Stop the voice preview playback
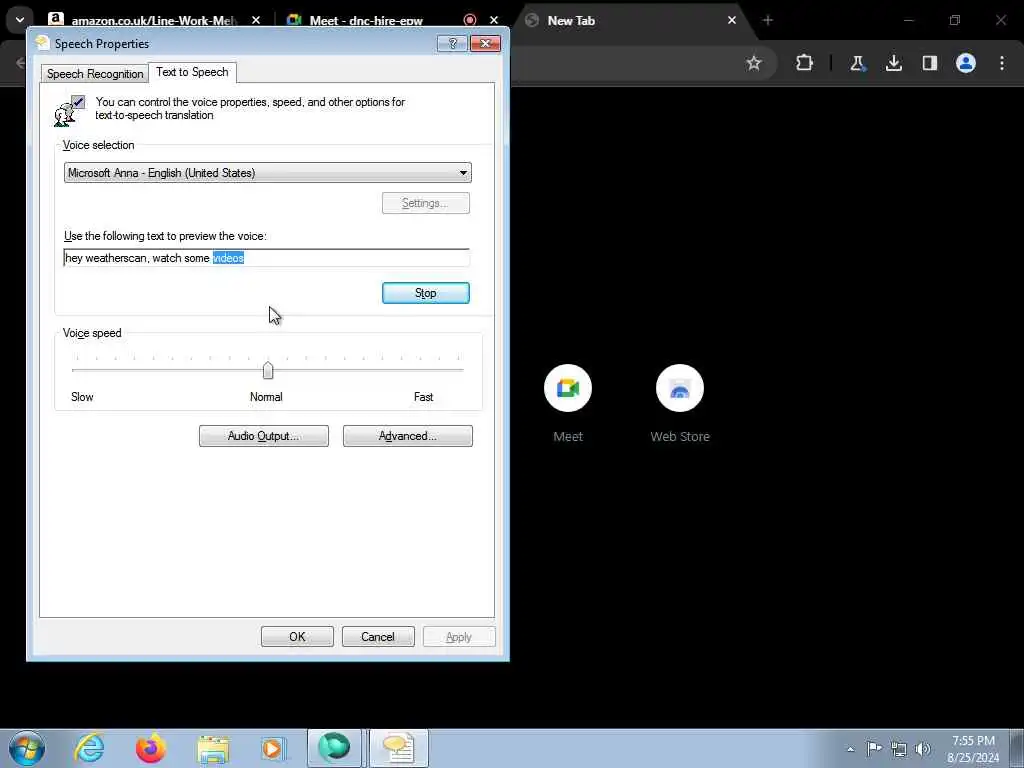1024x768 pixels. pyautogui.click(x=425, y=293)
